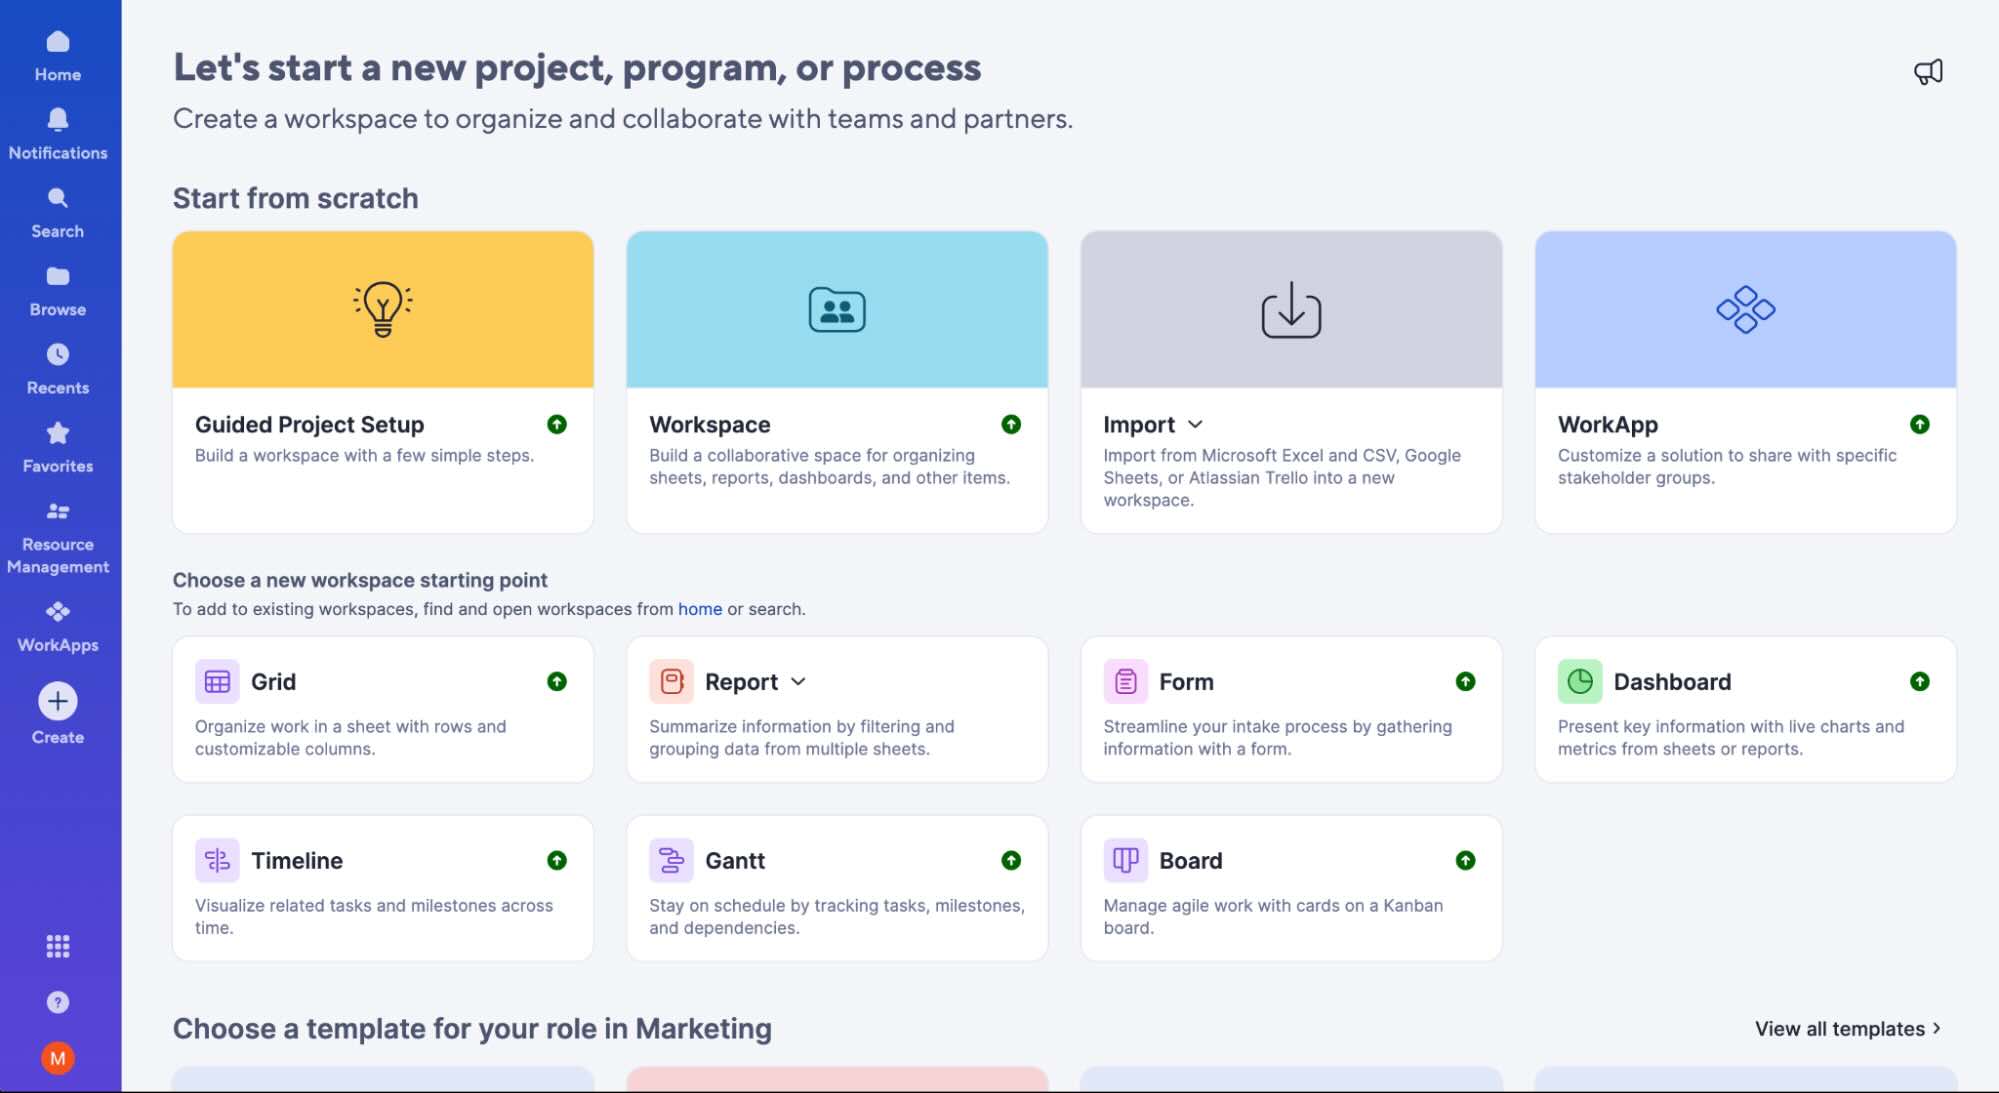Click 'Organize work in a sheet' description
1999x1093 pixels.
[x=350, y=737]
